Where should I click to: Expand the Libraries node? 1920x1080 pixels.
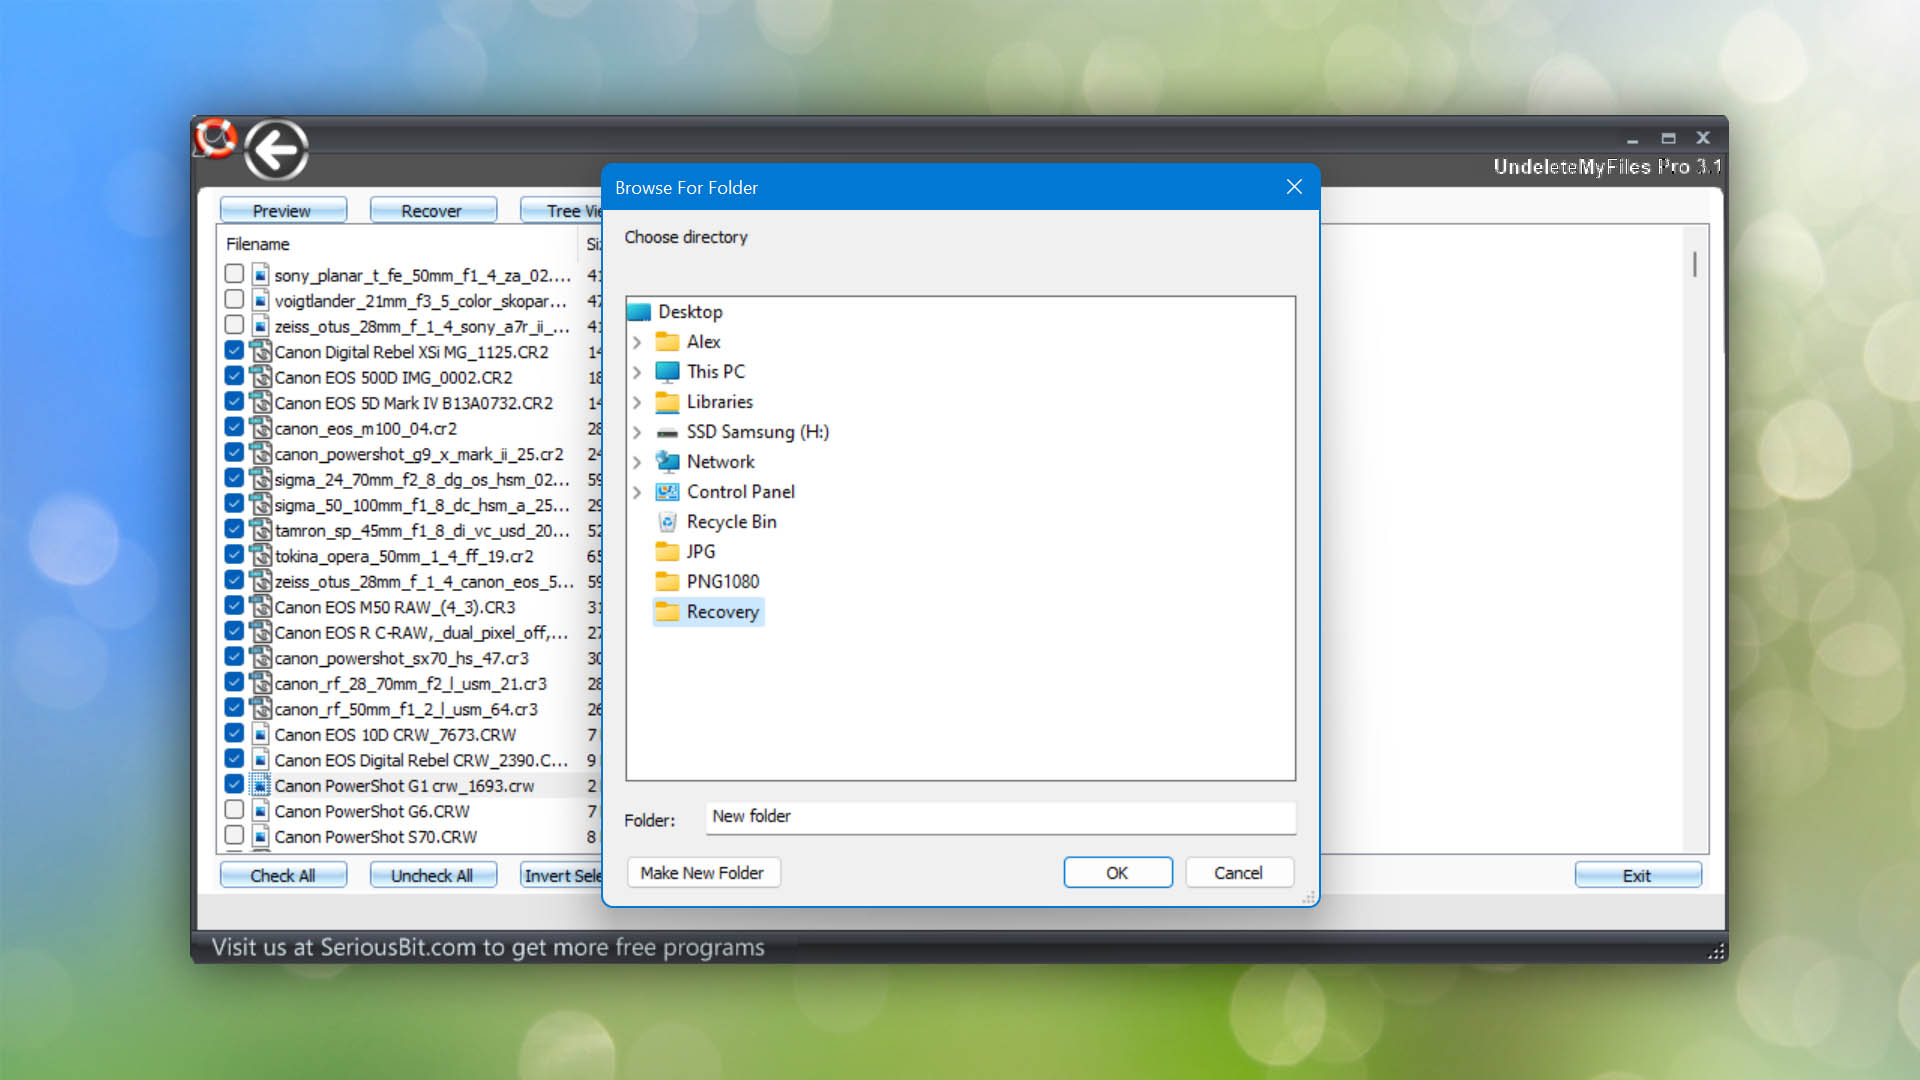(637, 402)
